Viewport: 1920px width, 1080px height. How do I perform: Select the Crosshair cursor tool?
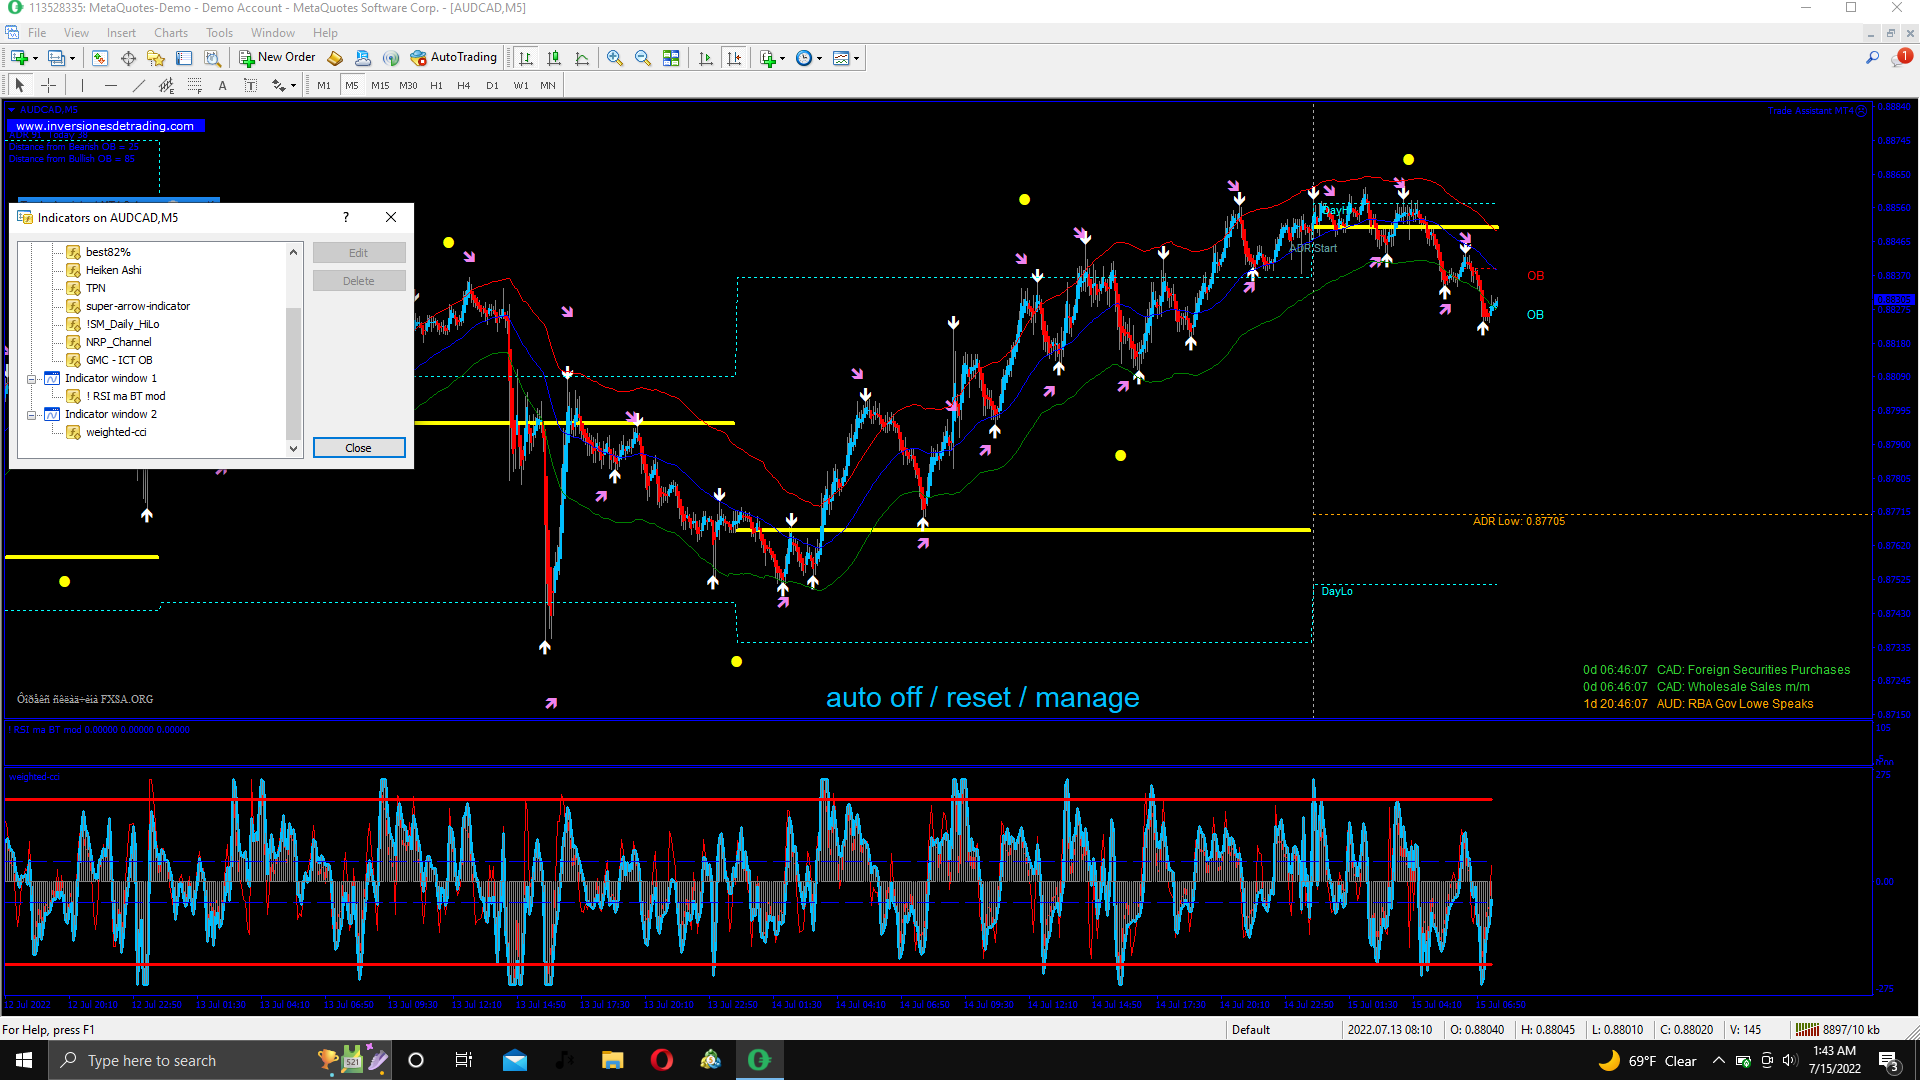48,86
